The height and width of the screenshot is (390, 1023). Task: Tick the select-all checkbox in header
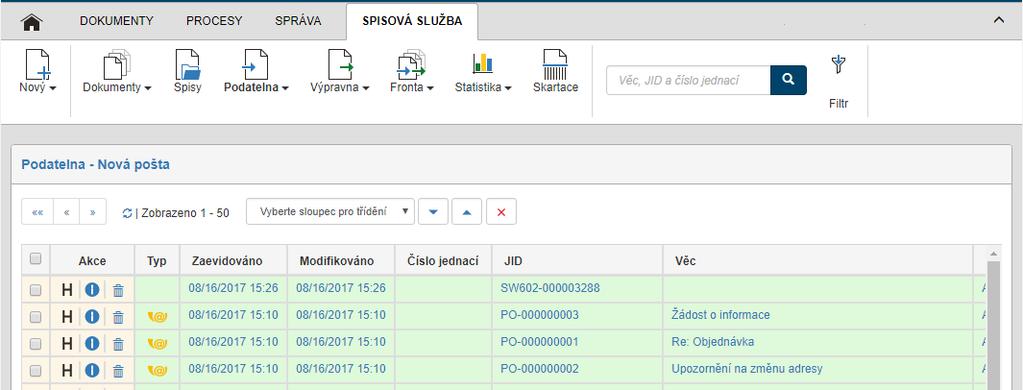35,259
